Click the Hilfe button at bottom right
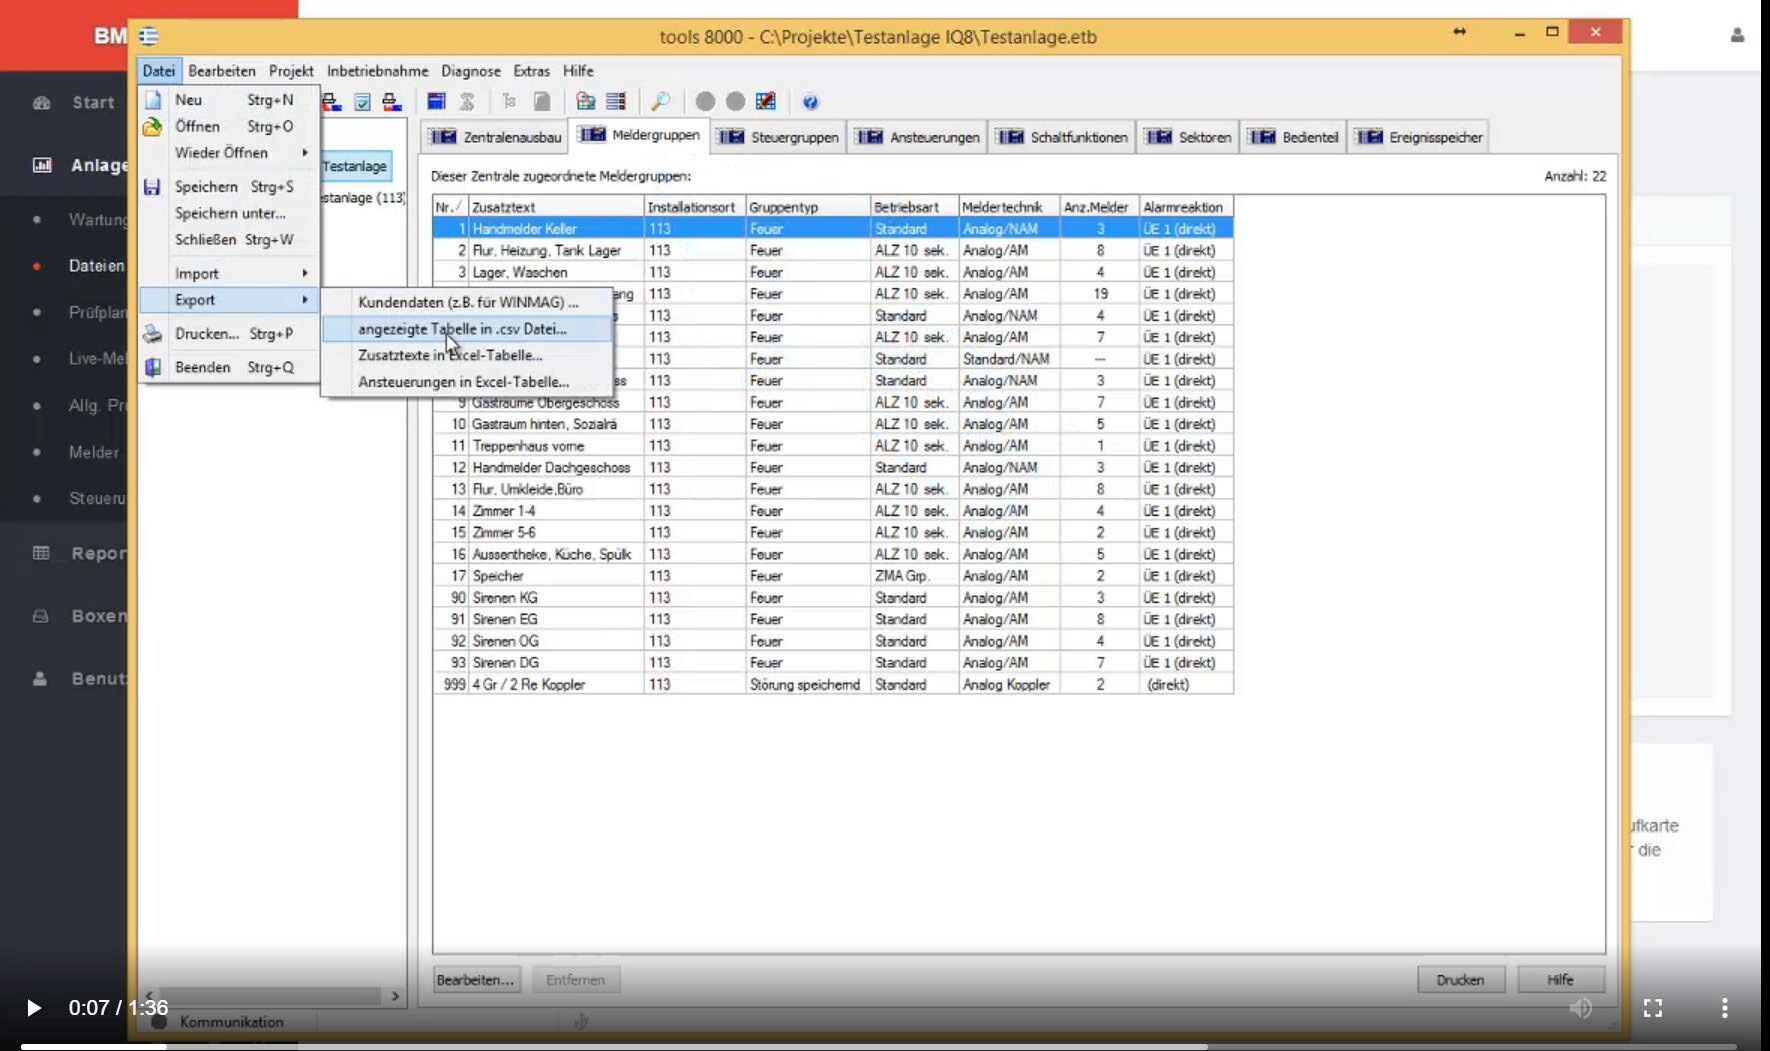The height and width of the screenshot is (1051, 1770). (x=1560, y=980)
